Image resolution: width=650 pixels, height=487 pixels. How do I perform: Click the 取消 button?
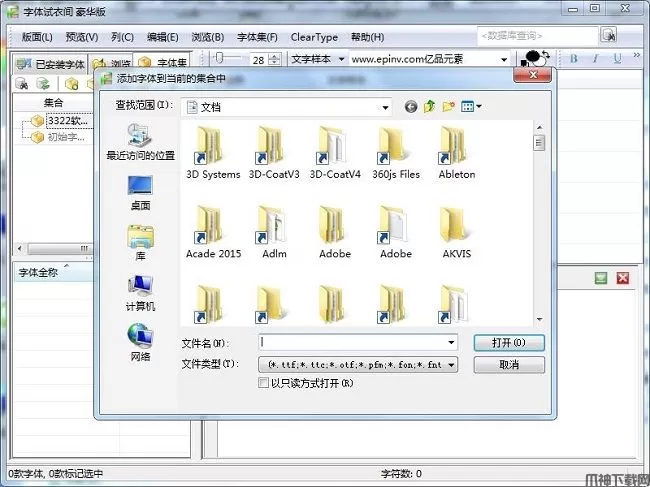(509, 365)
